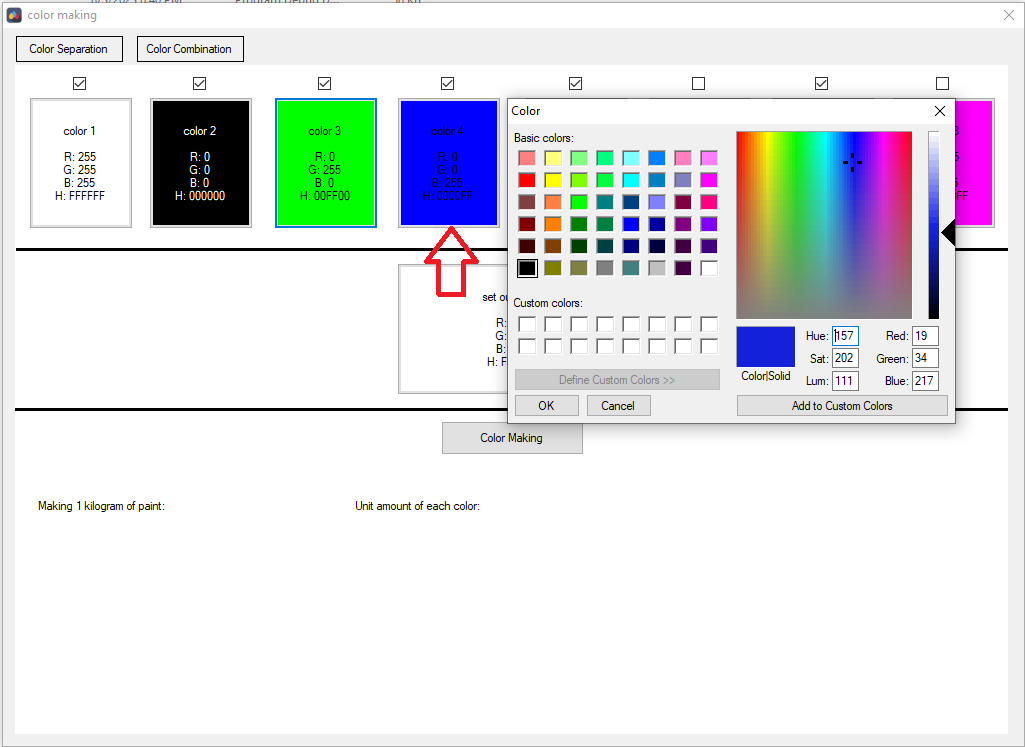Cancel the Color dialog

click(618, 405)
